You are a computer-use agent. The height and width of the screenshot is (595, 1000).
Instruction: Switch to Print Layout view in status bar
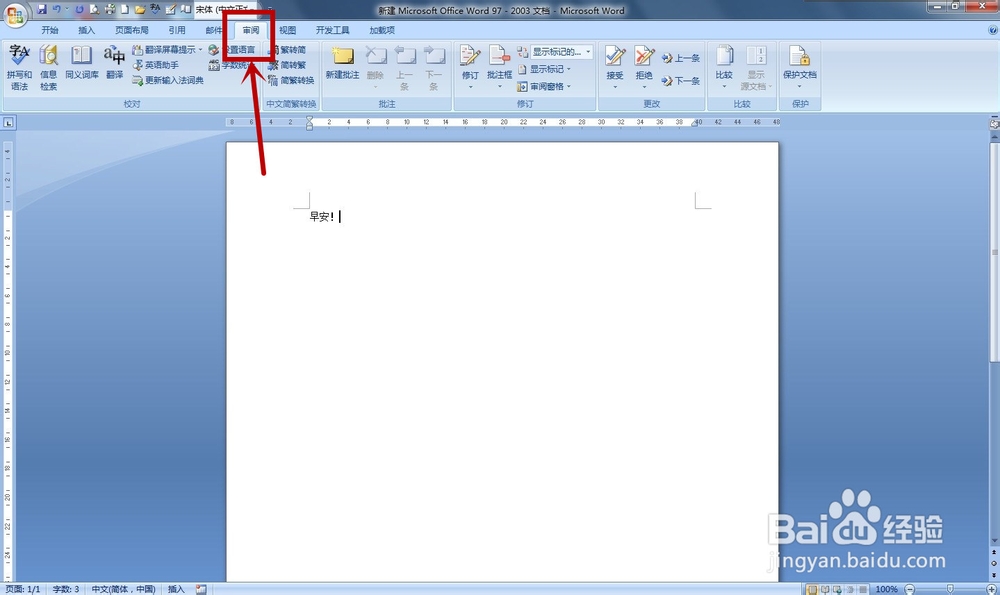(812, 589)
